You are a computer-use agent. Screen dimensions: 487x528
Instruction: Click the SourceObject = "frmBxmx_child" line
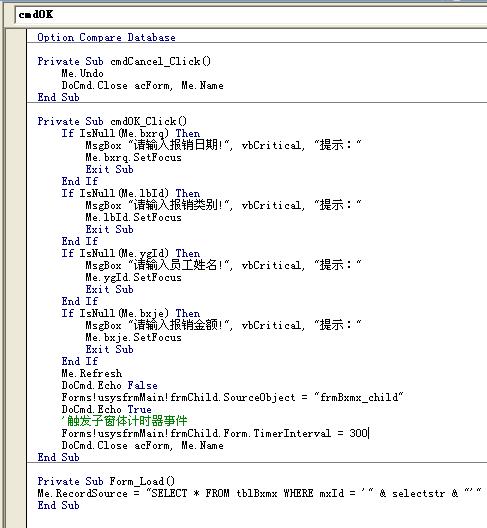coord(232,397)
